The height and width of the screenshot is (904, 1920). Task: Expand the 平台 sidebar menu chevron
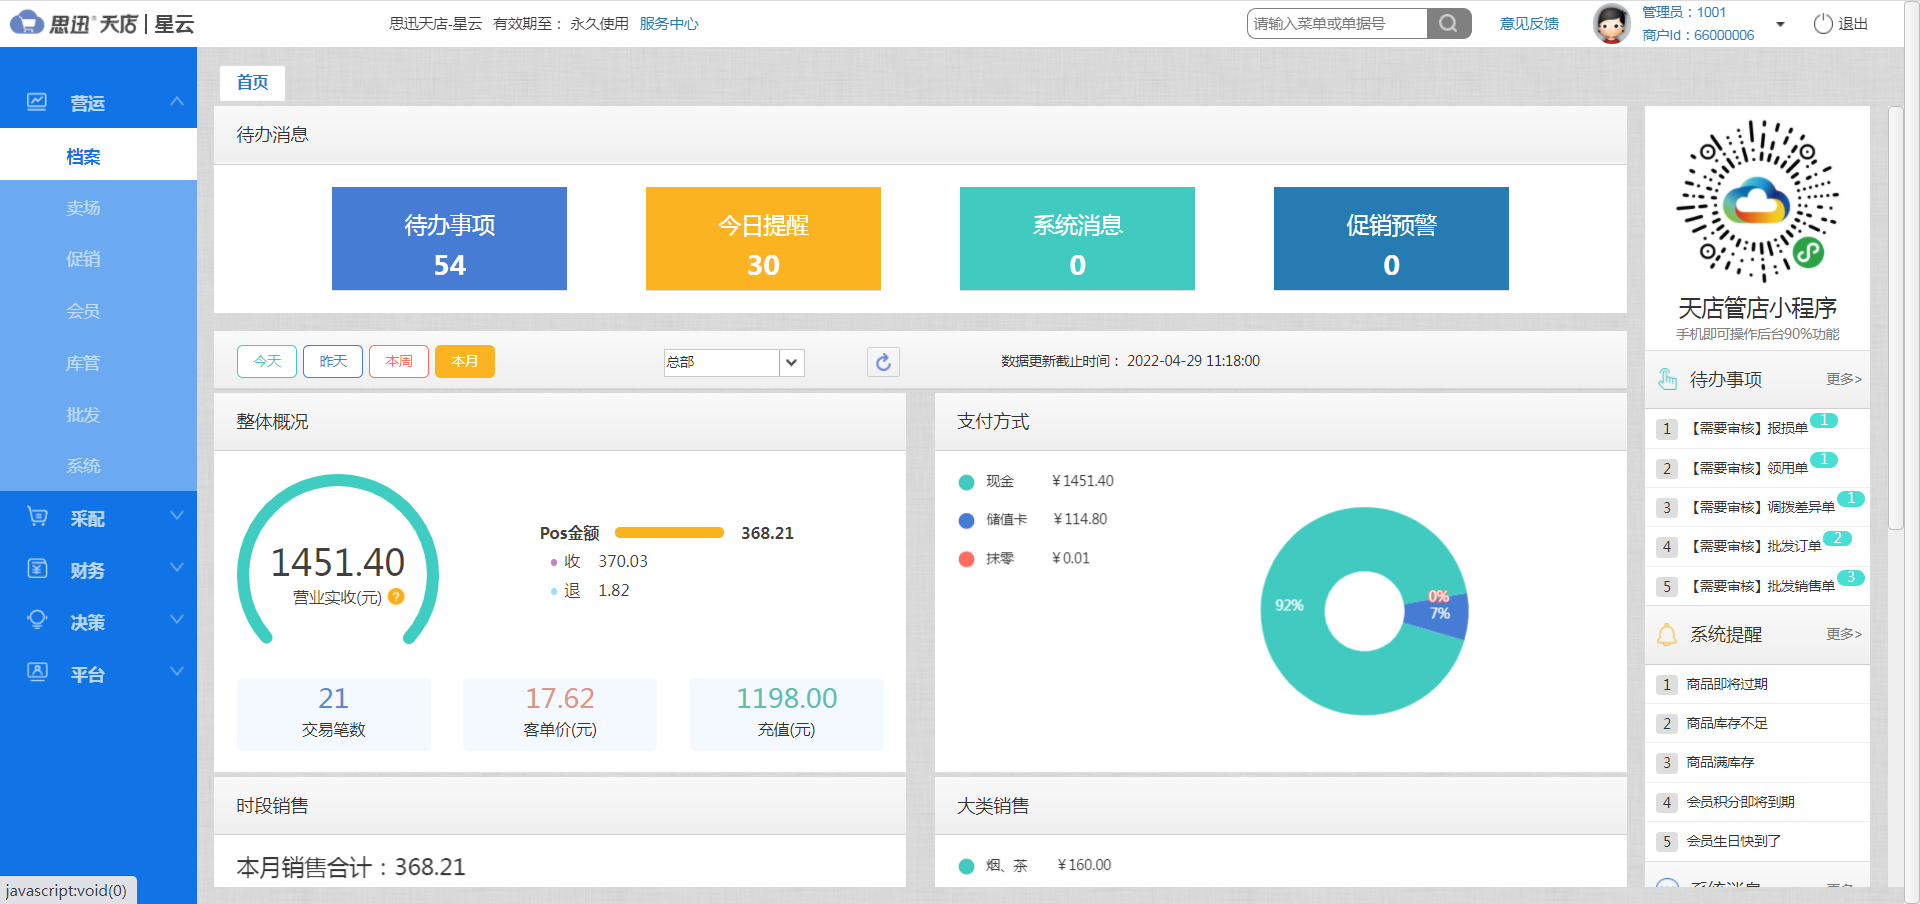point(177,672)
